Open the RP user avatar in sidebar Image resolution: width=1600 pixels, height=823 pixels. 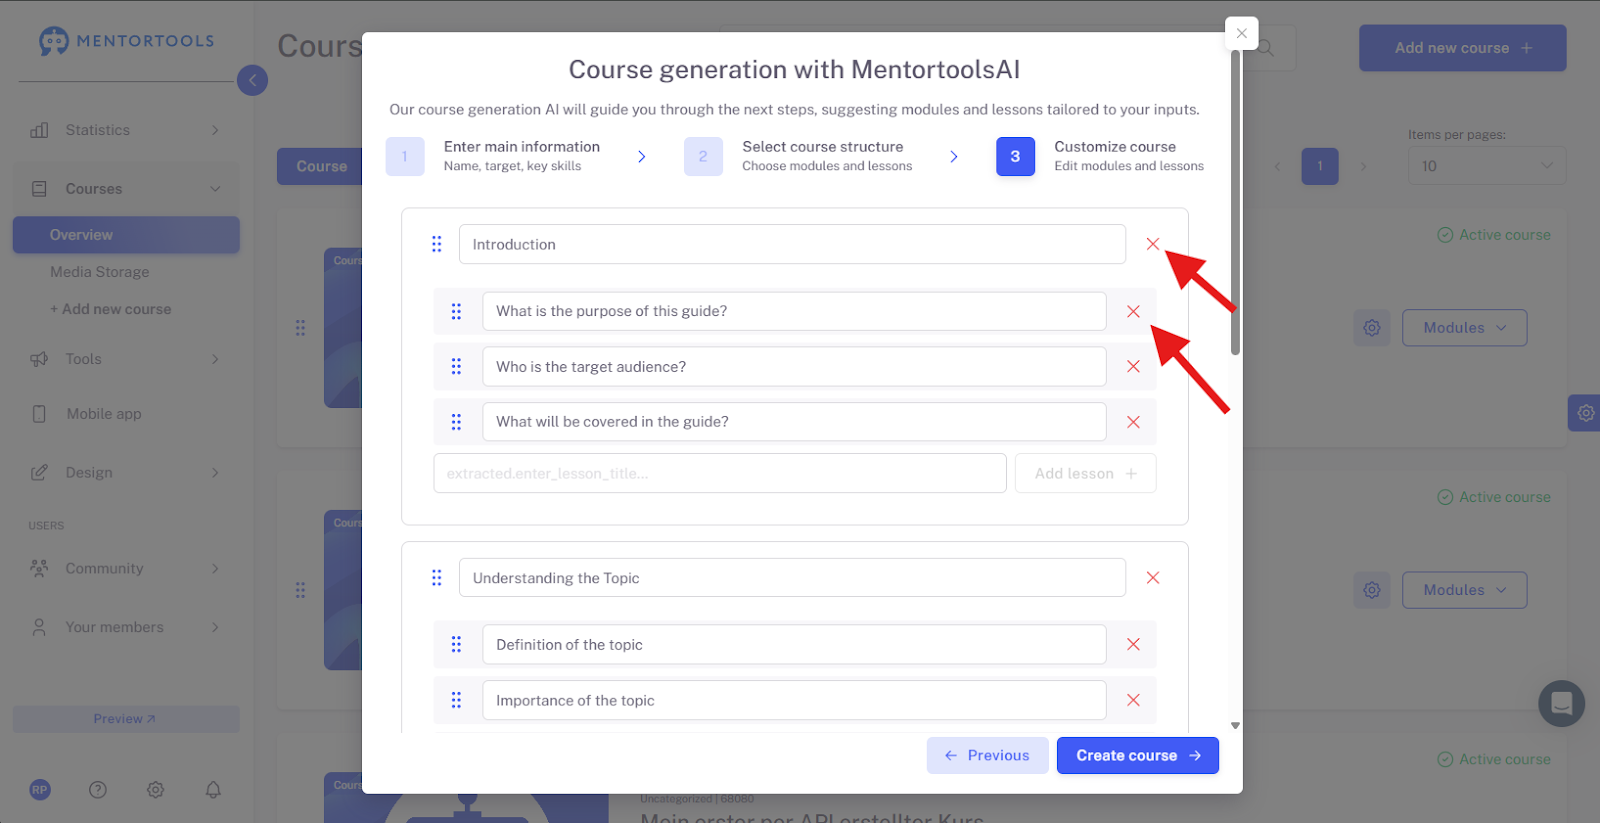[40, 790]
